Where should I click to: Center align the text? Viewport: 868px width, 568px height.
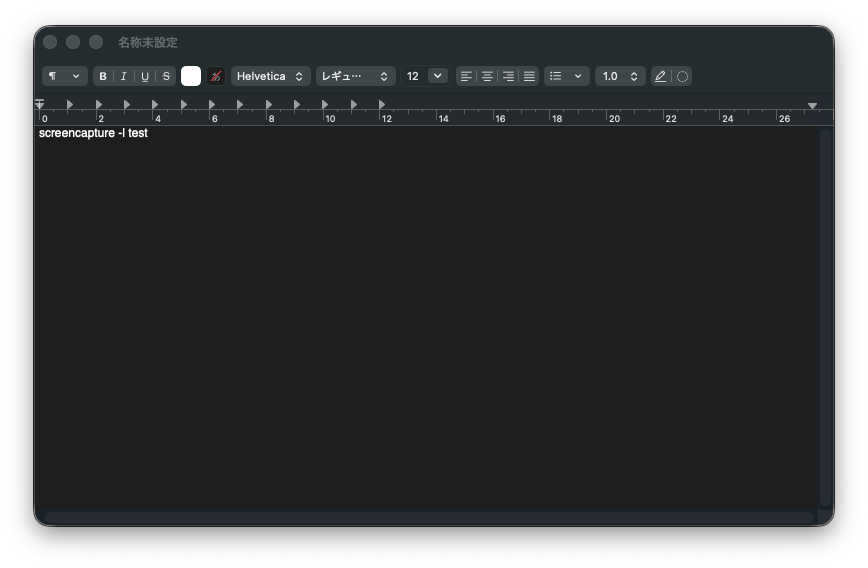point(487,76)
